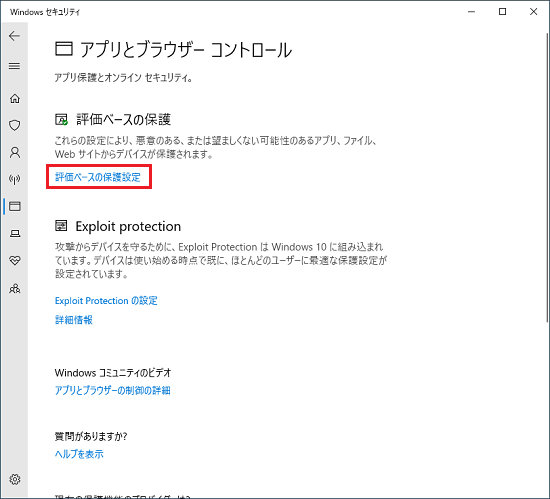Click Windows コミュニティのビデオ text
The height and width of the screenshot is (499, 550).
113,372
